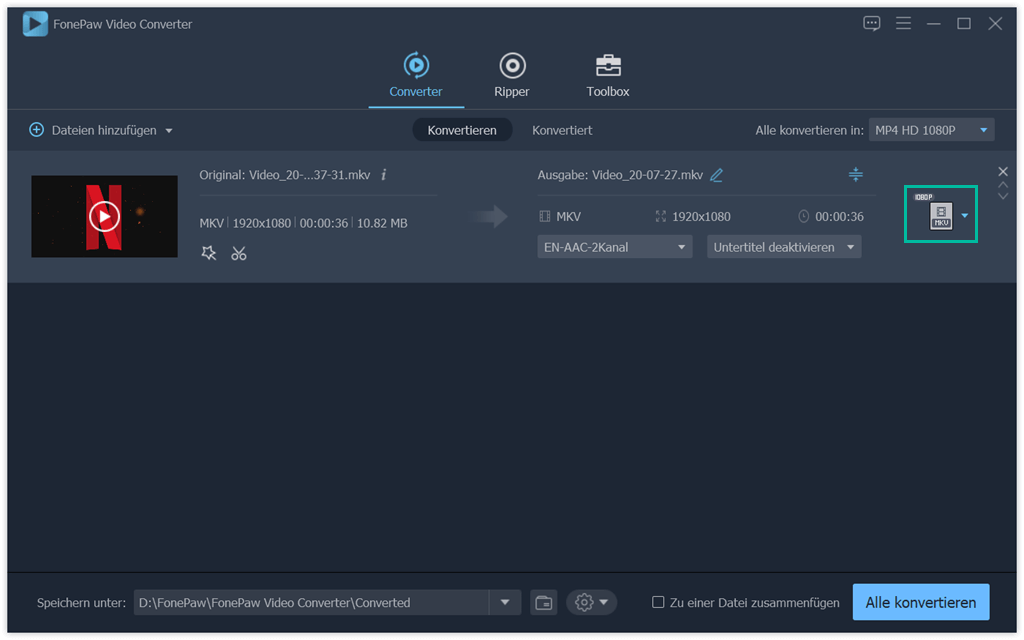Click the output resolution 1920x1080 text
This screenshot has height=640, width=1024.
tap(701, 217)
